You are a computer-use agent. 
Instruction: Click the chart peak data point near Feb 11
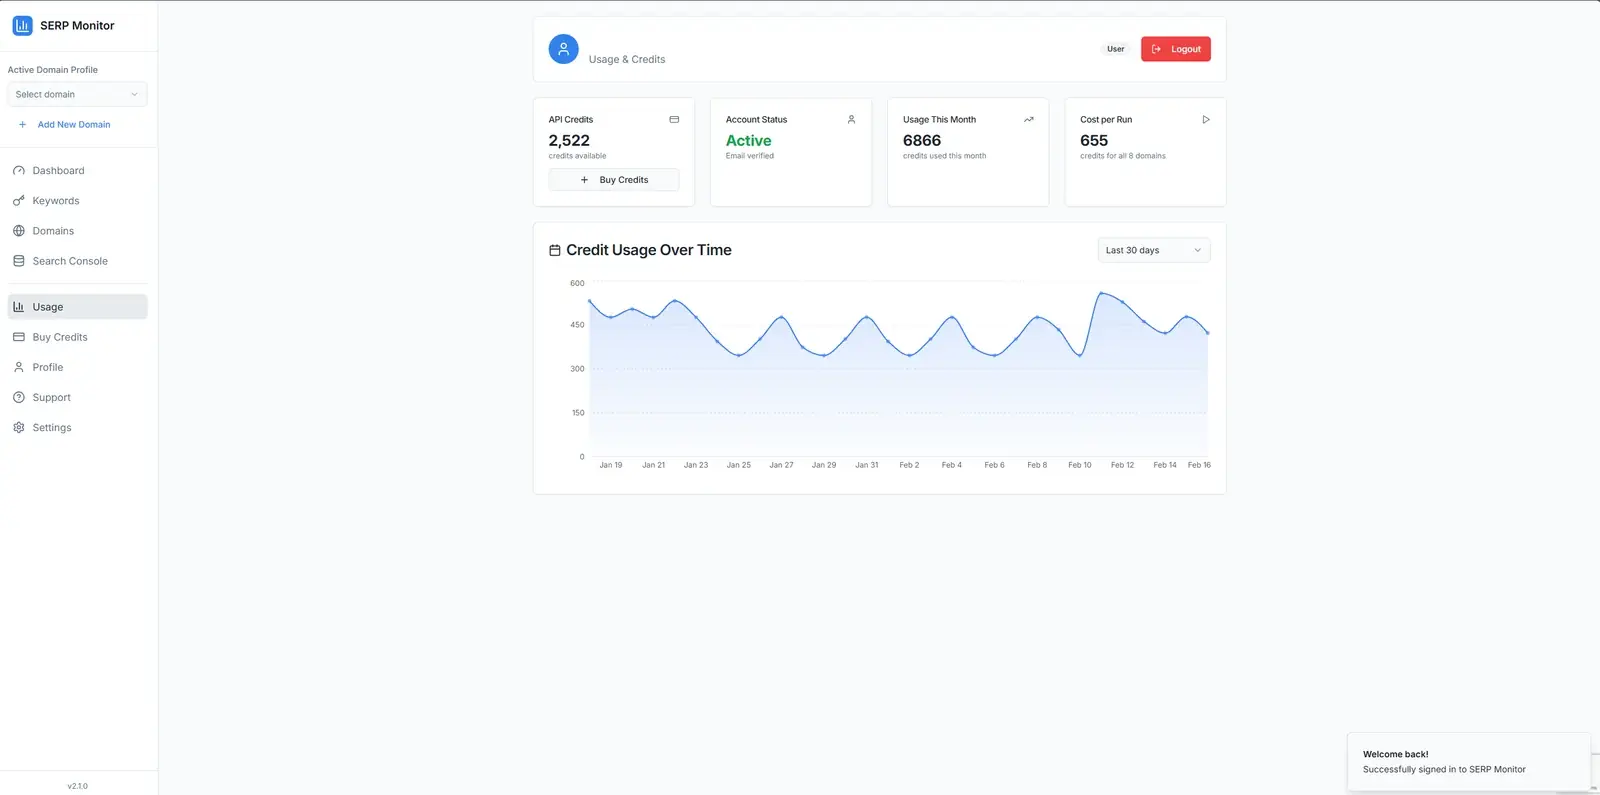click(1101, 293)
